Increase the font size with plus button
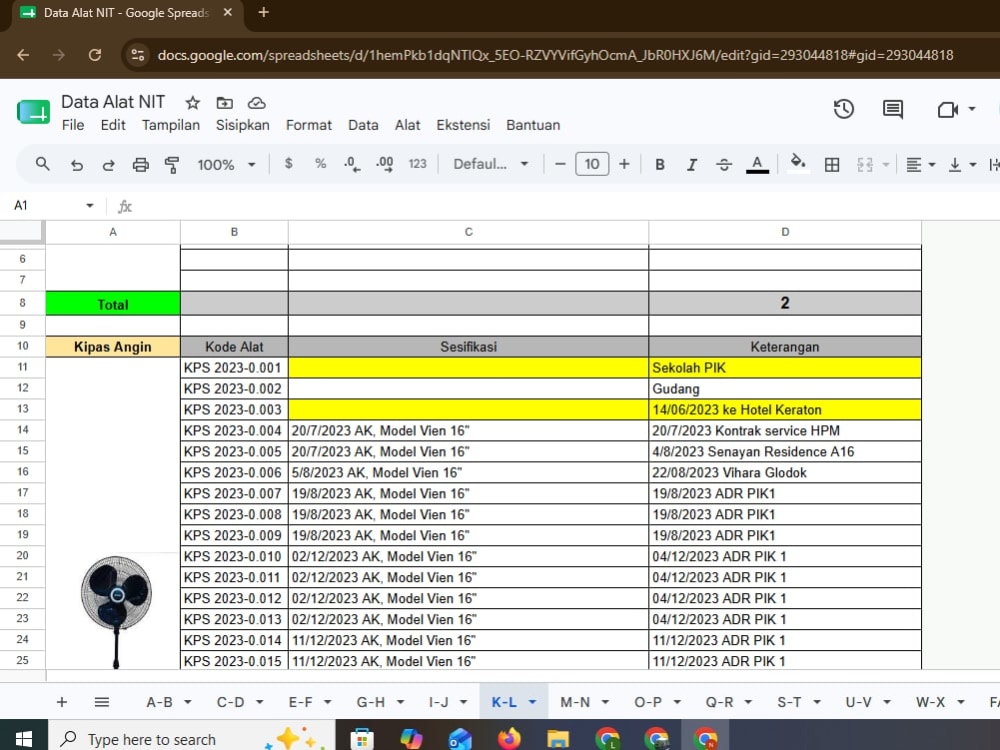 (624, 165)
